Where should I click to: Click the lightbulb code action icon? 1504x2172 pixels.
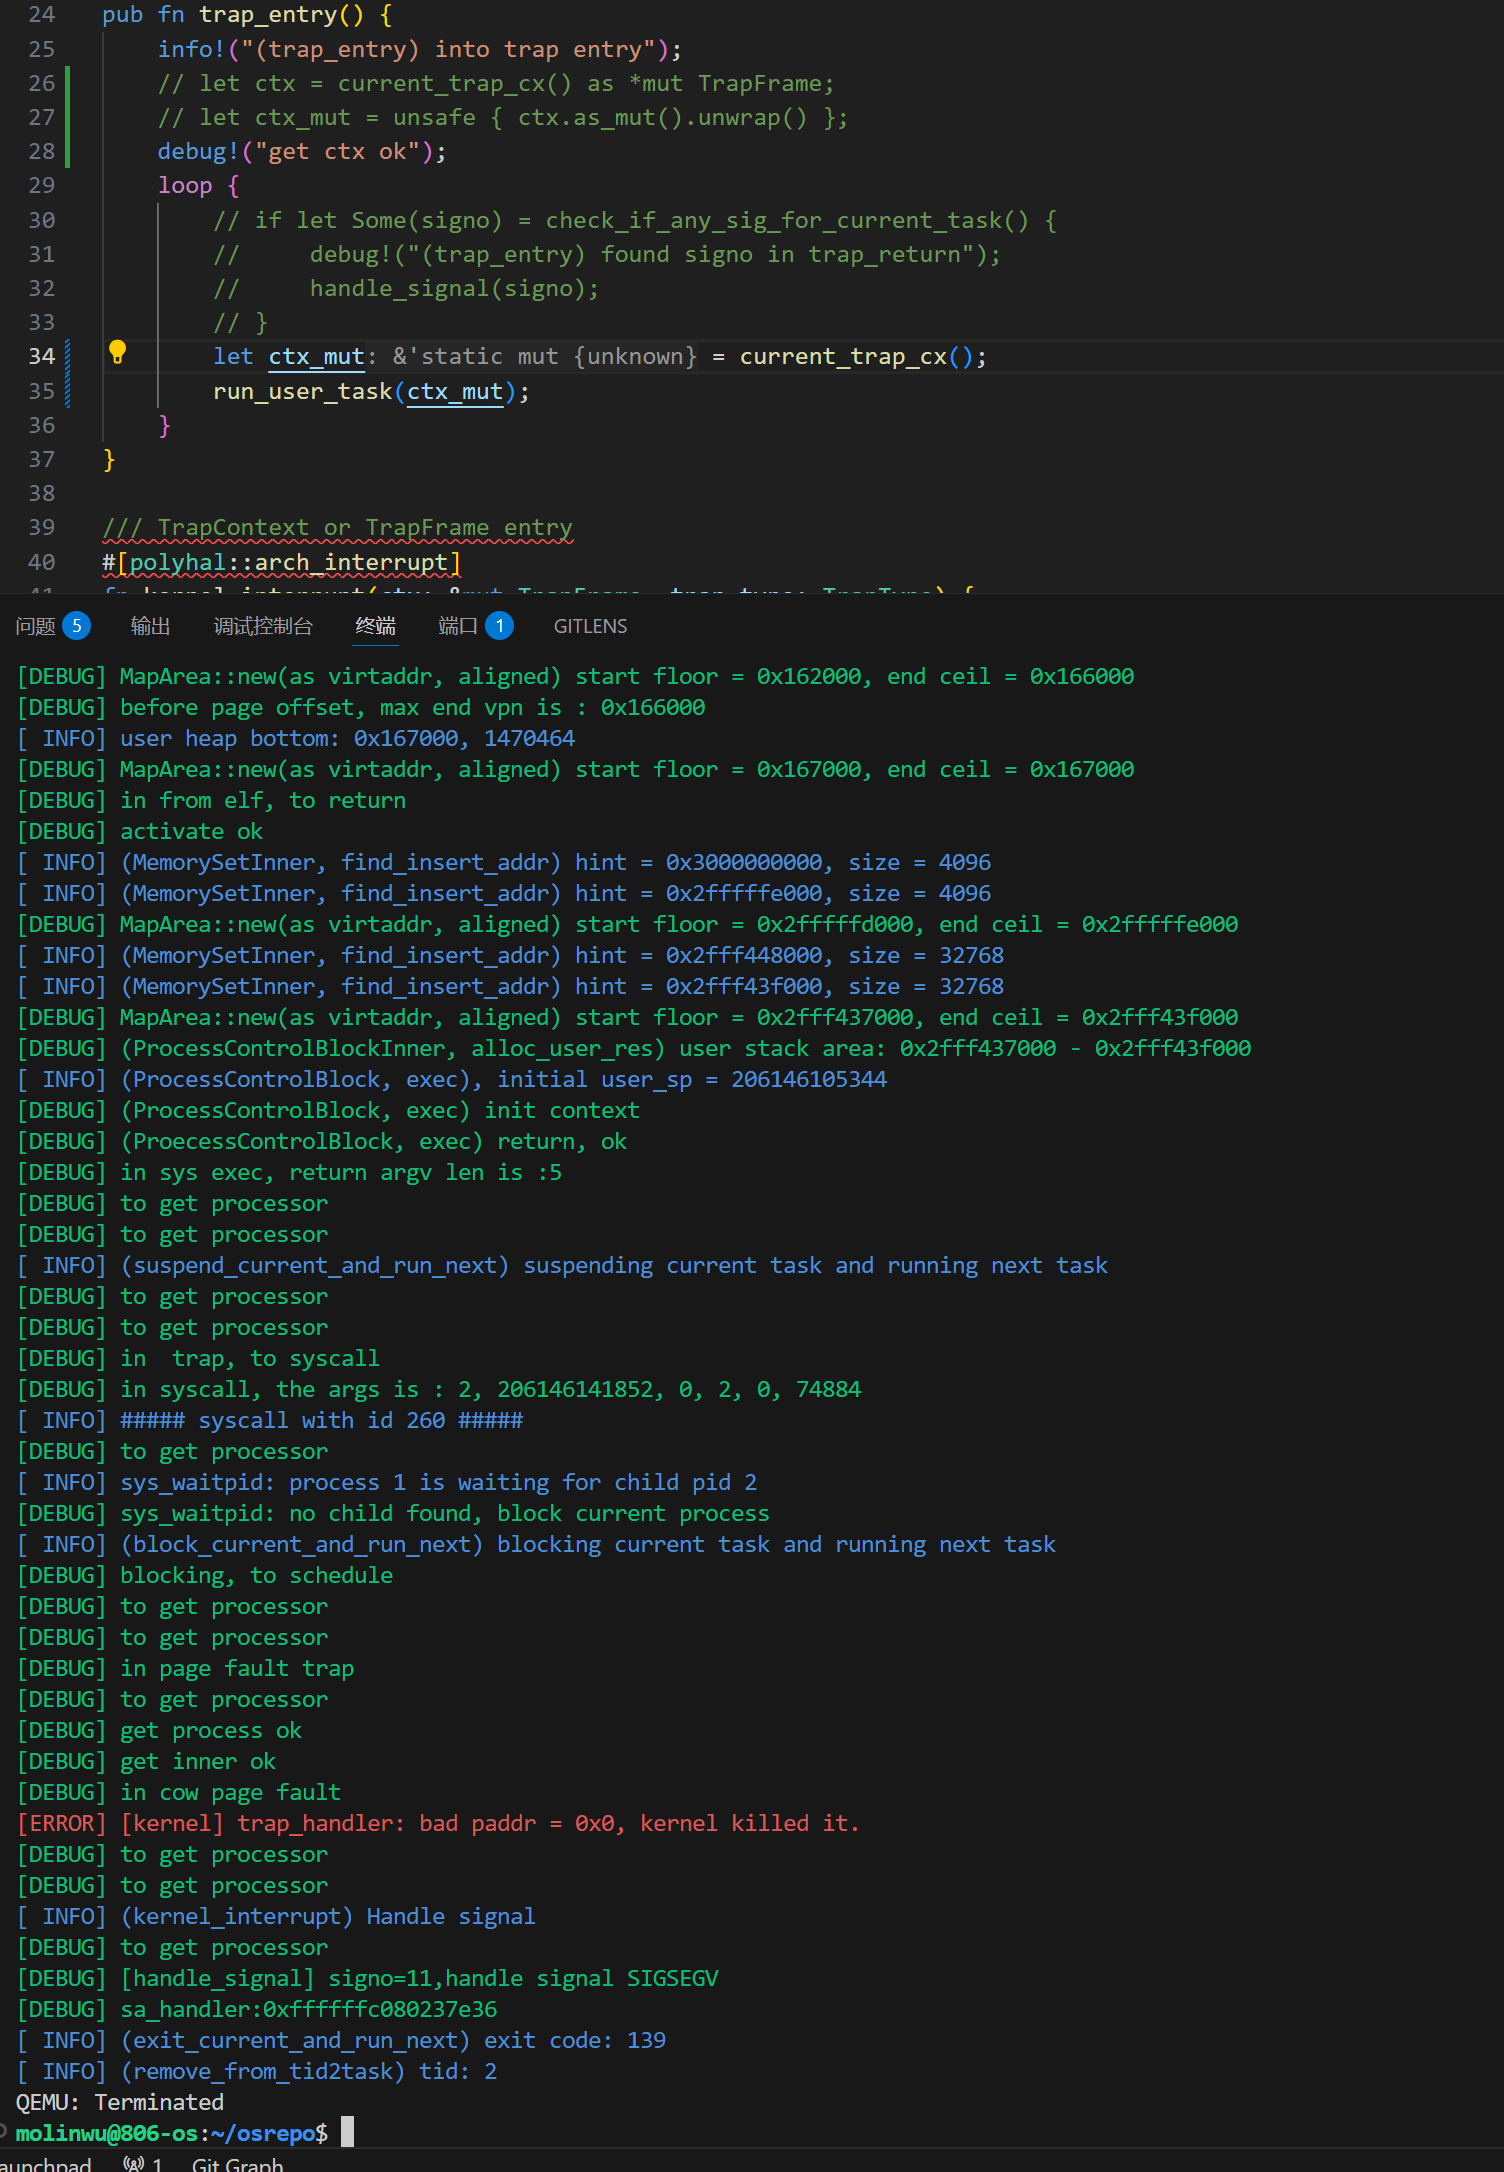click(x=117, y=352)
